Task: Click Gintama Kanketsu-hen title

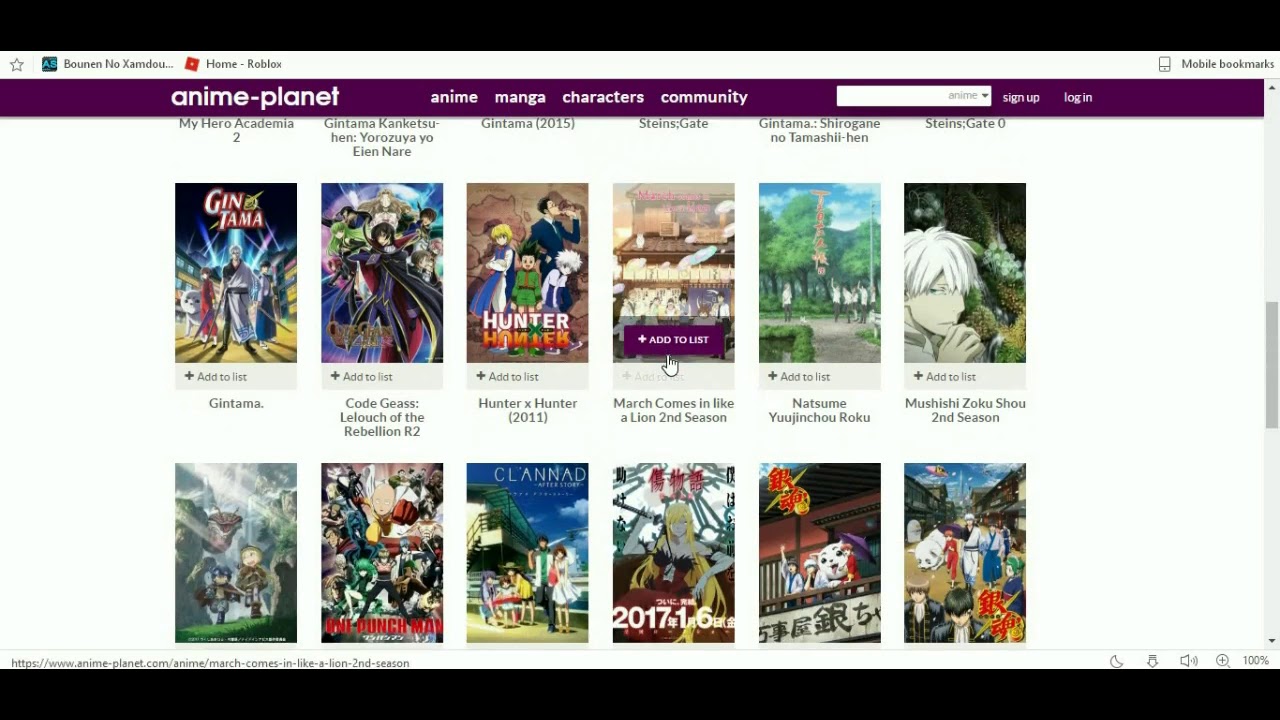Action: [x=382, y=137]
